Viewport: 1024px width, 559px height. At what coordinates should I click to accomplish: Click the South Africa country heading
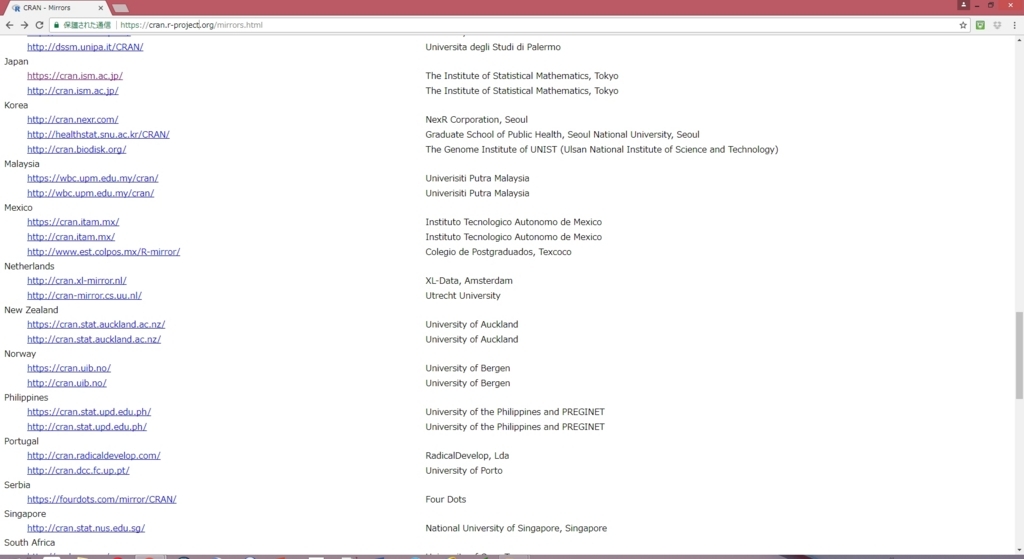click(x=29, y=543)
